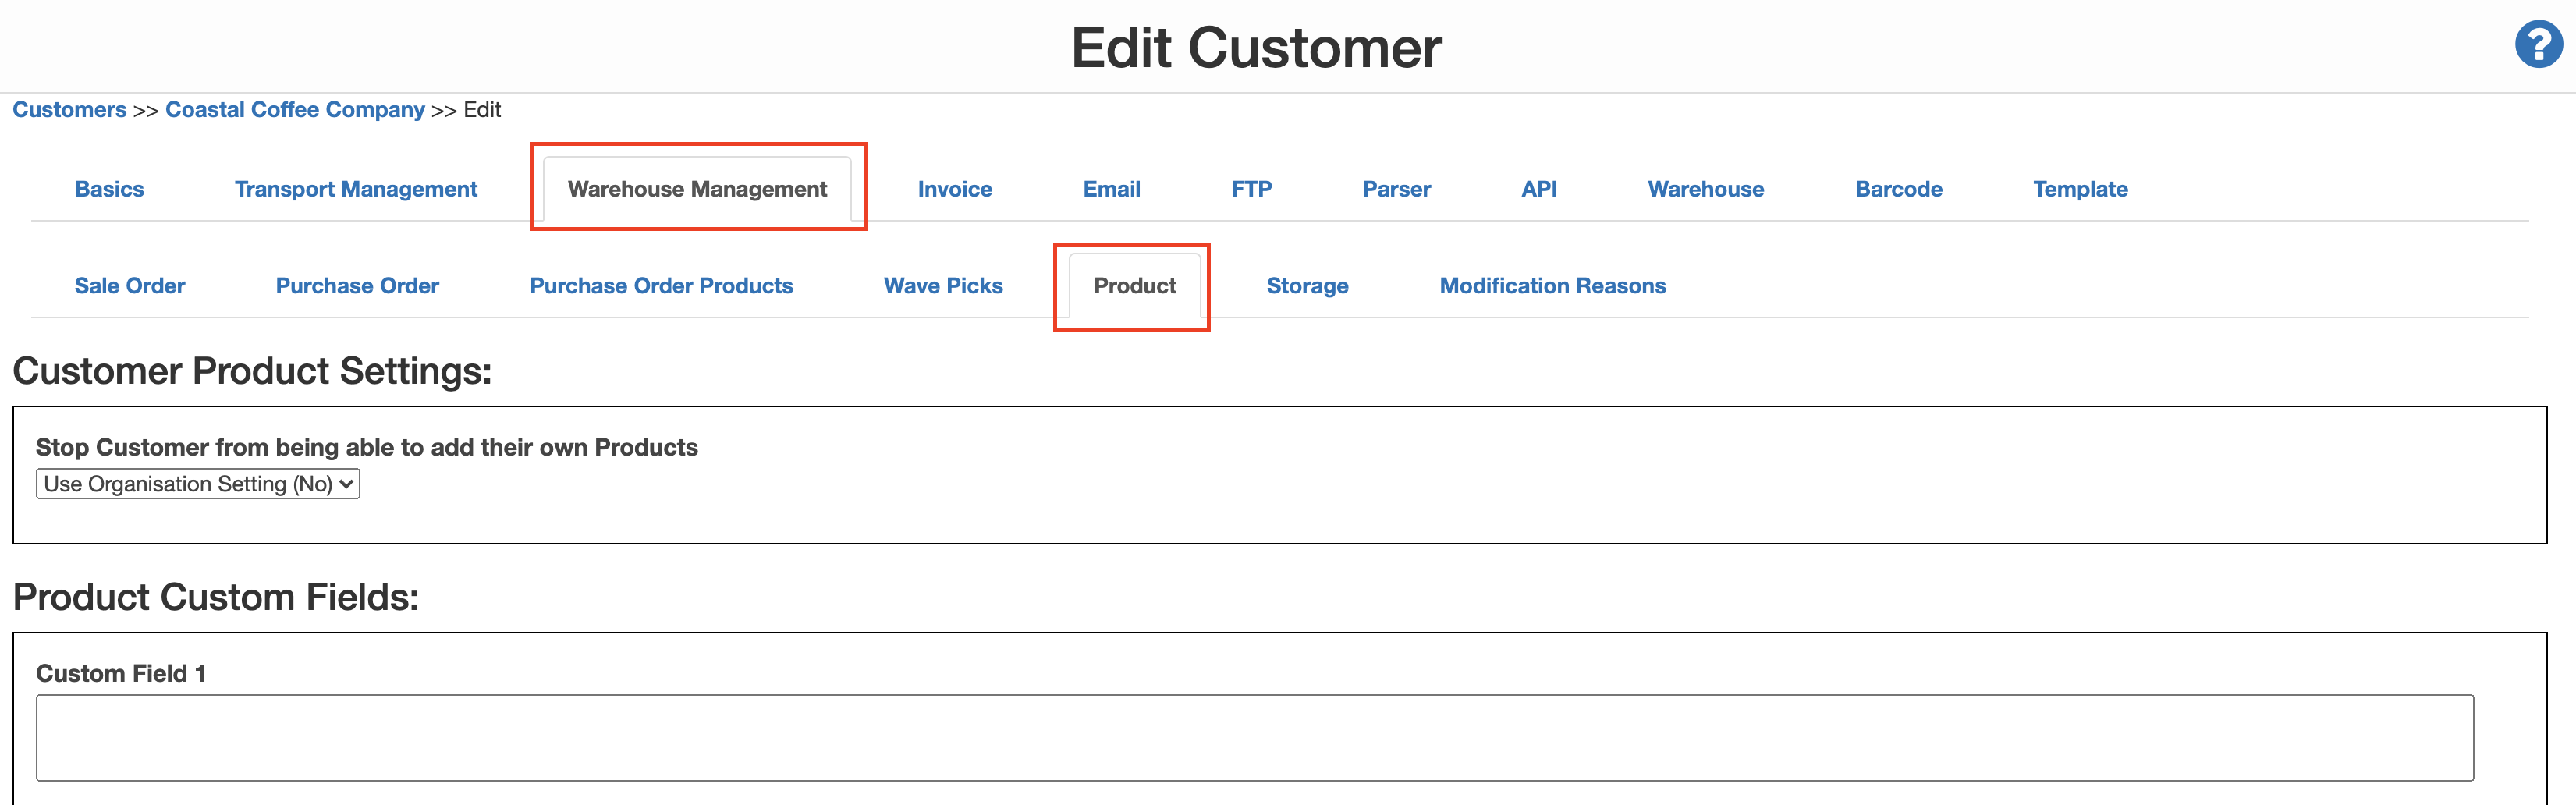The image size is (2576, 805).
Task: Switch to the Wave Picks sub-tab
Action: 942,285
